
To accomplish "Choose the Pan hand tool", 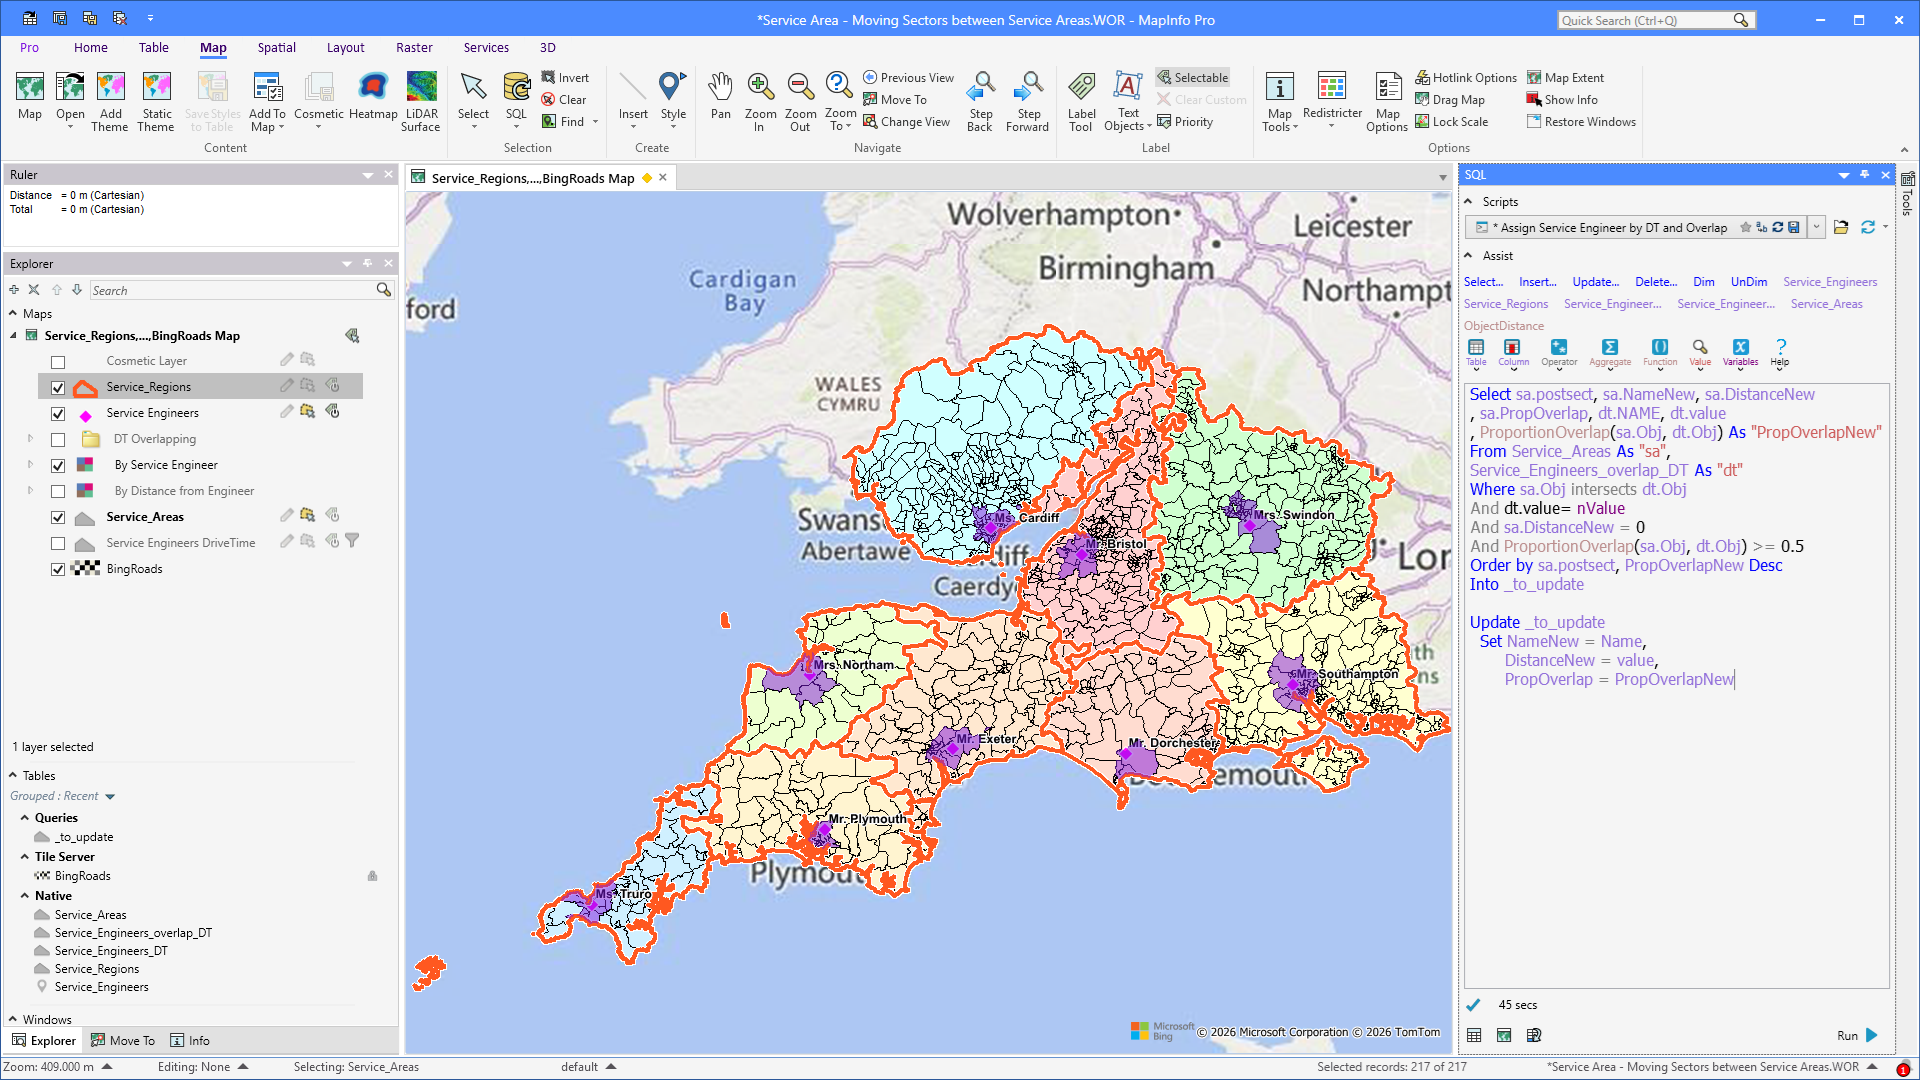I will pyautogui.click(x=720, y=96).
